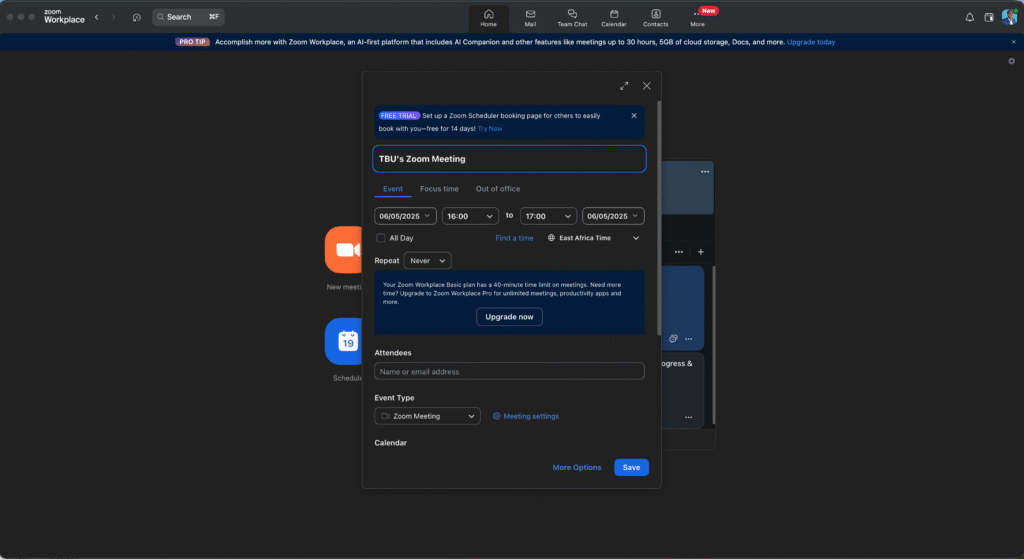Click the calendar panel icon near the bell
The image size is (1024, 559).
(989, 17)
